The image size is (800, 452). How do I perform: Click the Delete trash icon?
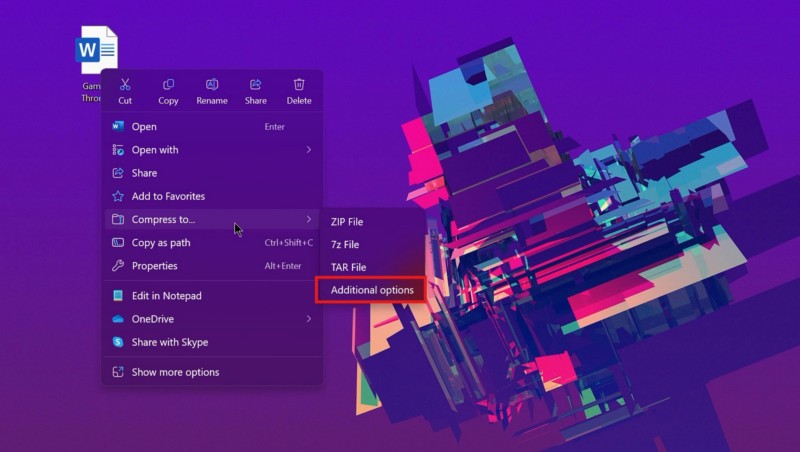click(x=299, y=84)
